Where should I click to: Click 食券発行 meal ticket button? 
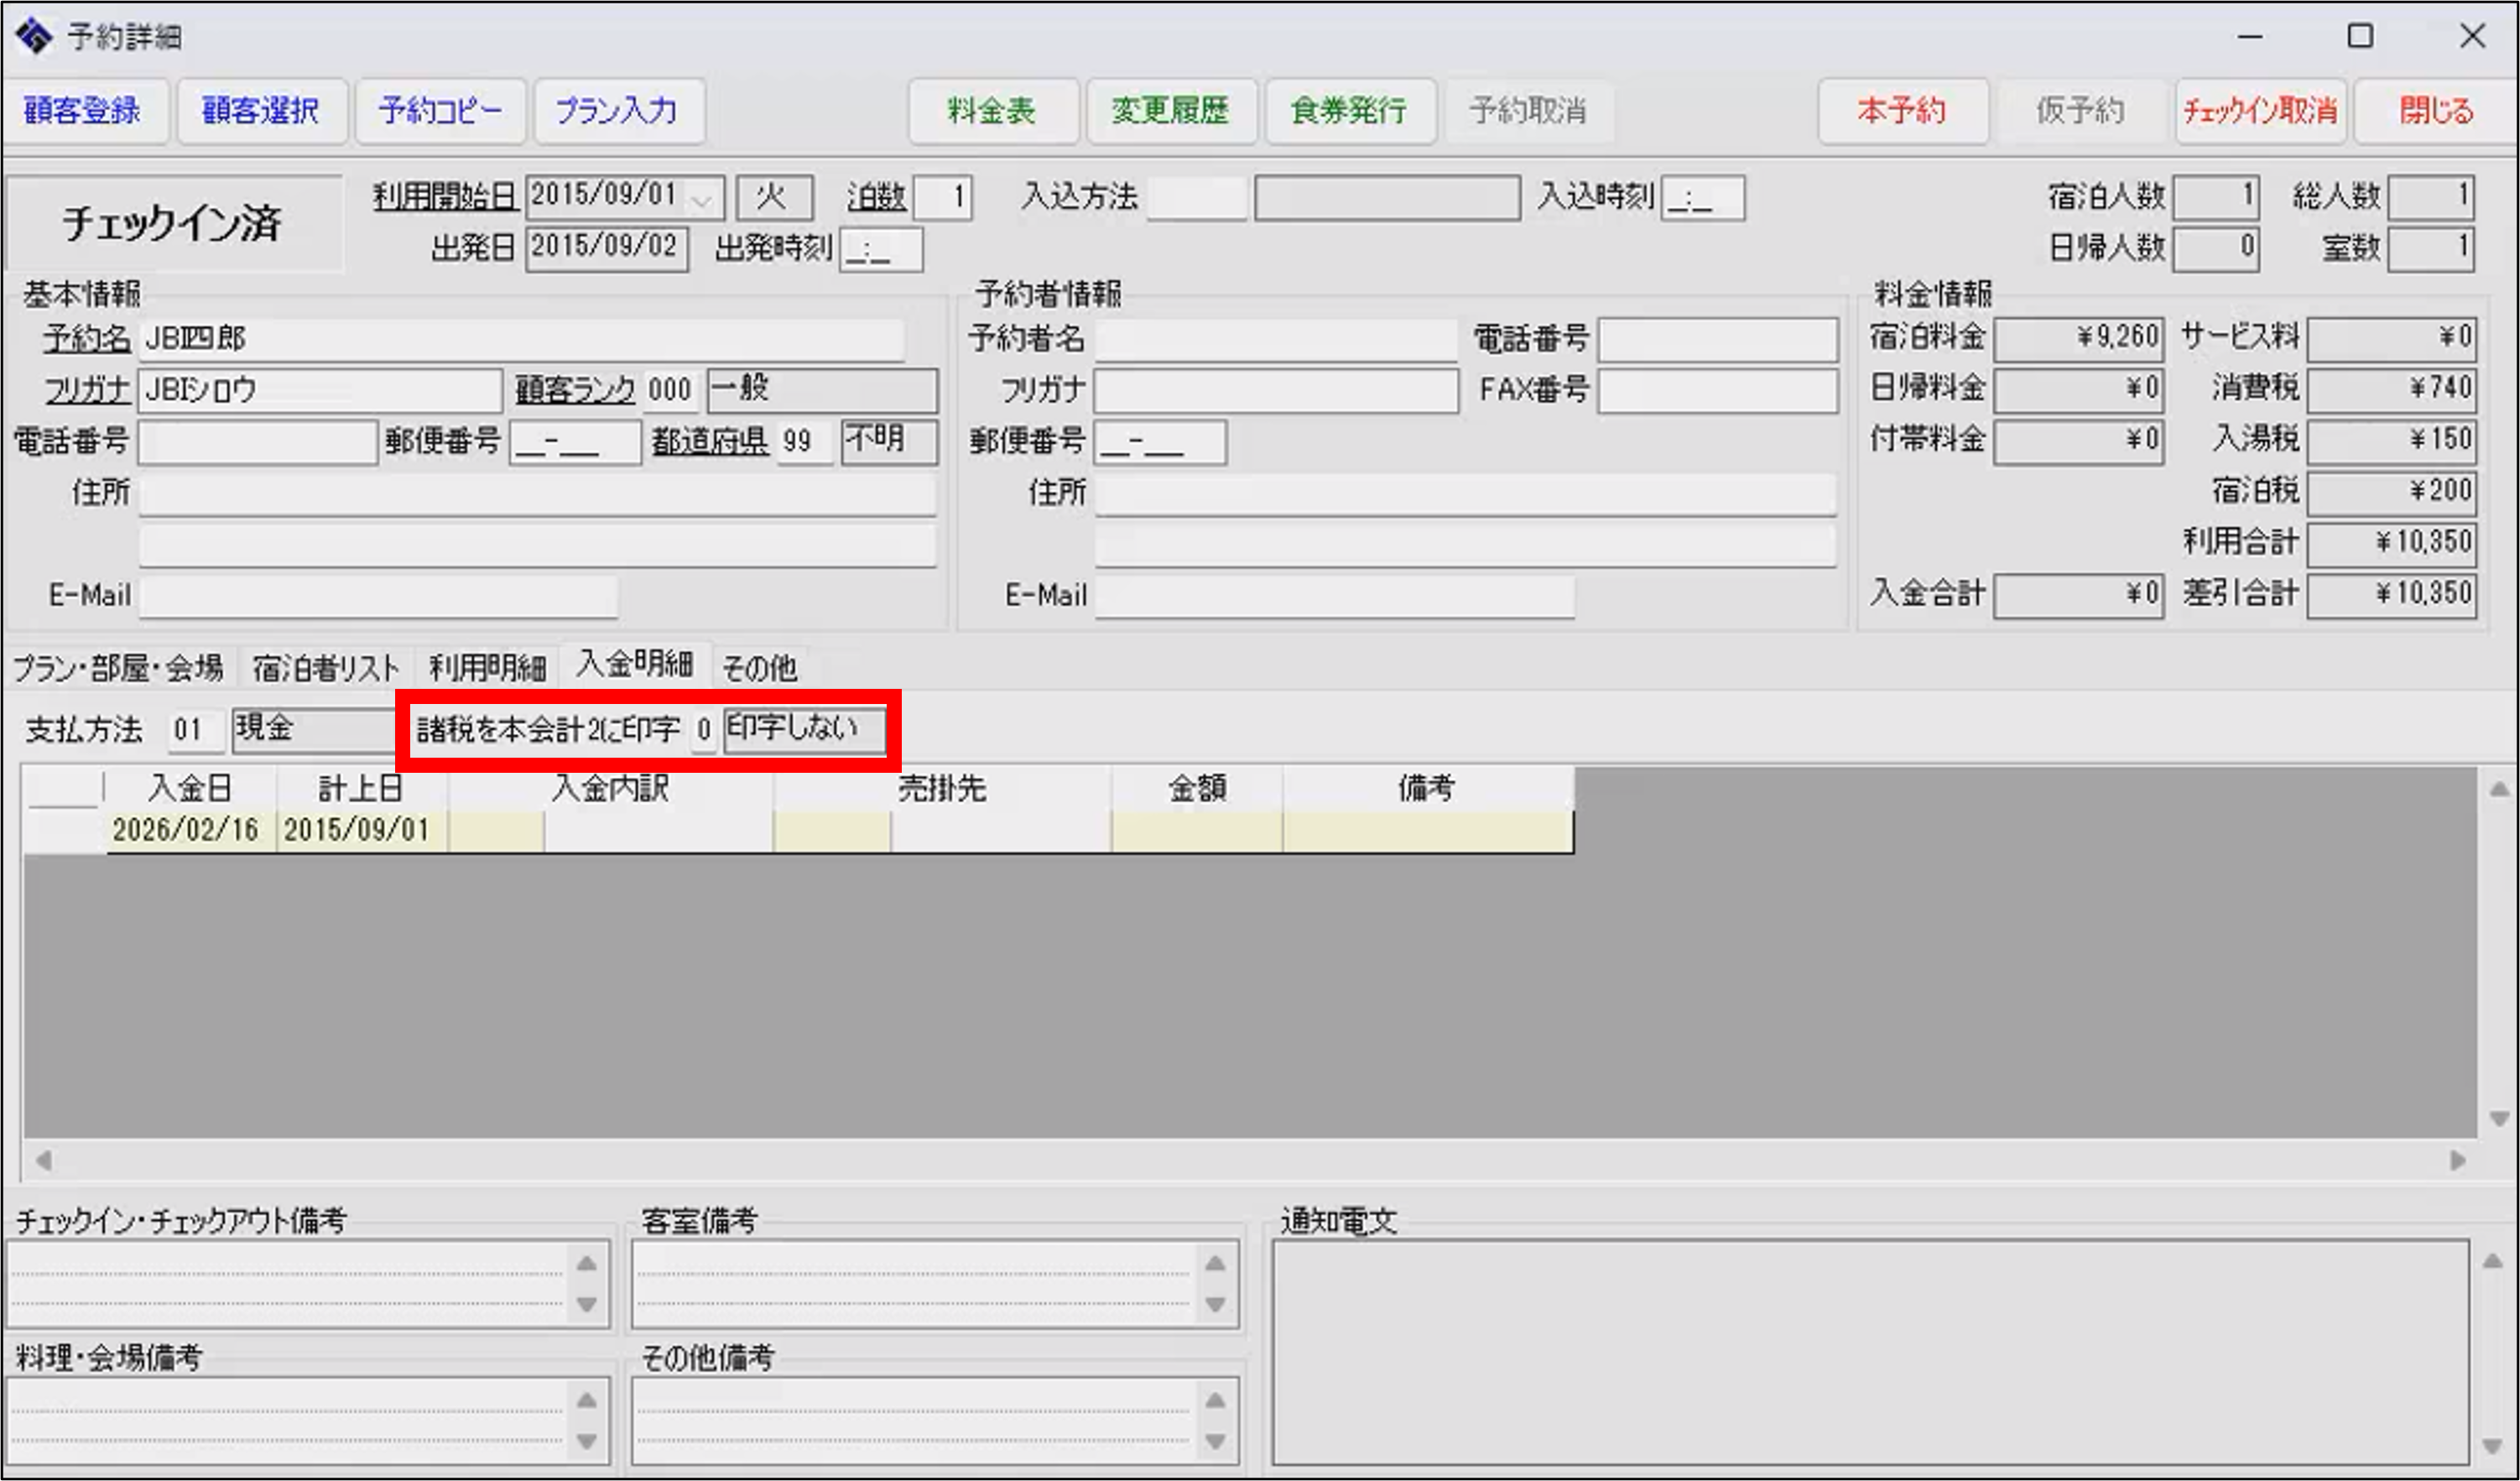1348,111
